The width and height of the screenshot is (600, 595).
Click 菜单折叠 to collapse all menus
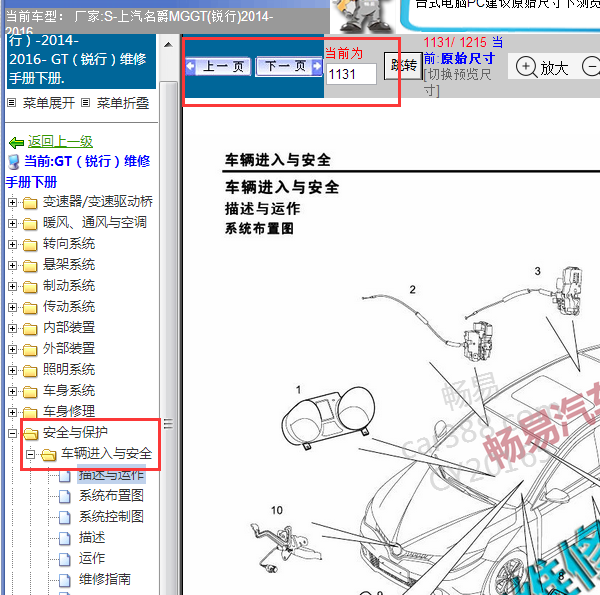pos(123,103)
